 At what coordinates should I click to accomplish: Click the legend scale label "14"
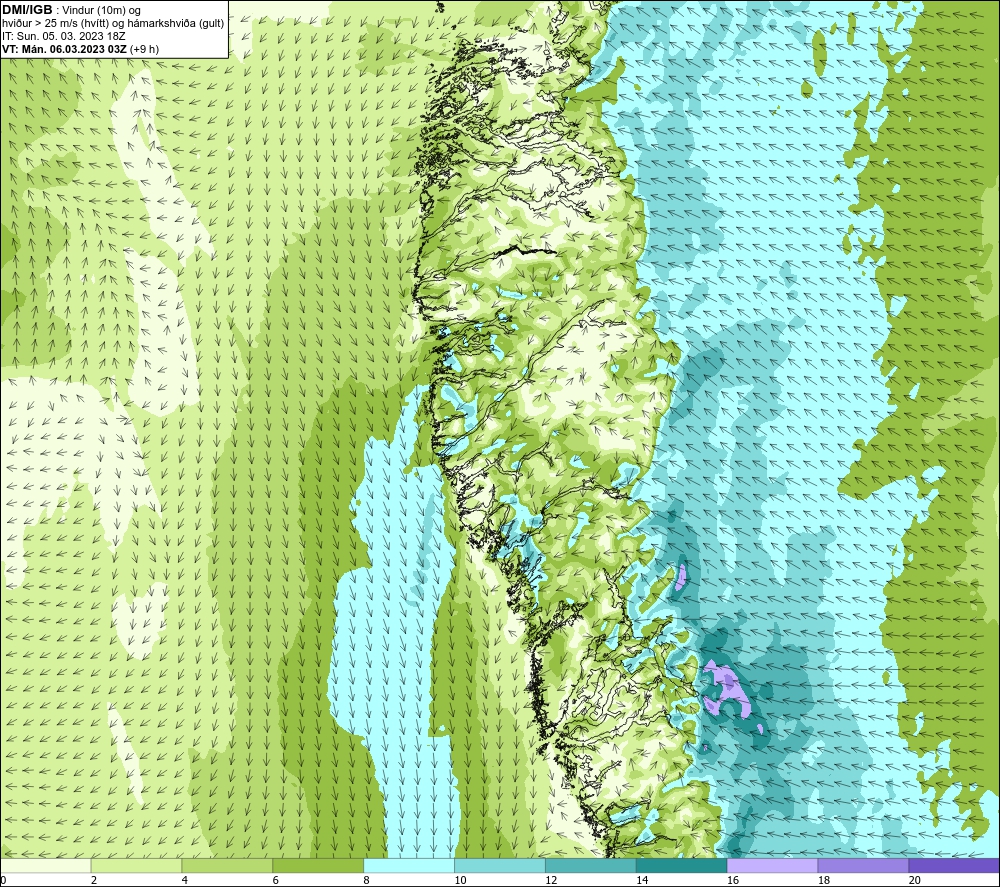click(642, 881)
